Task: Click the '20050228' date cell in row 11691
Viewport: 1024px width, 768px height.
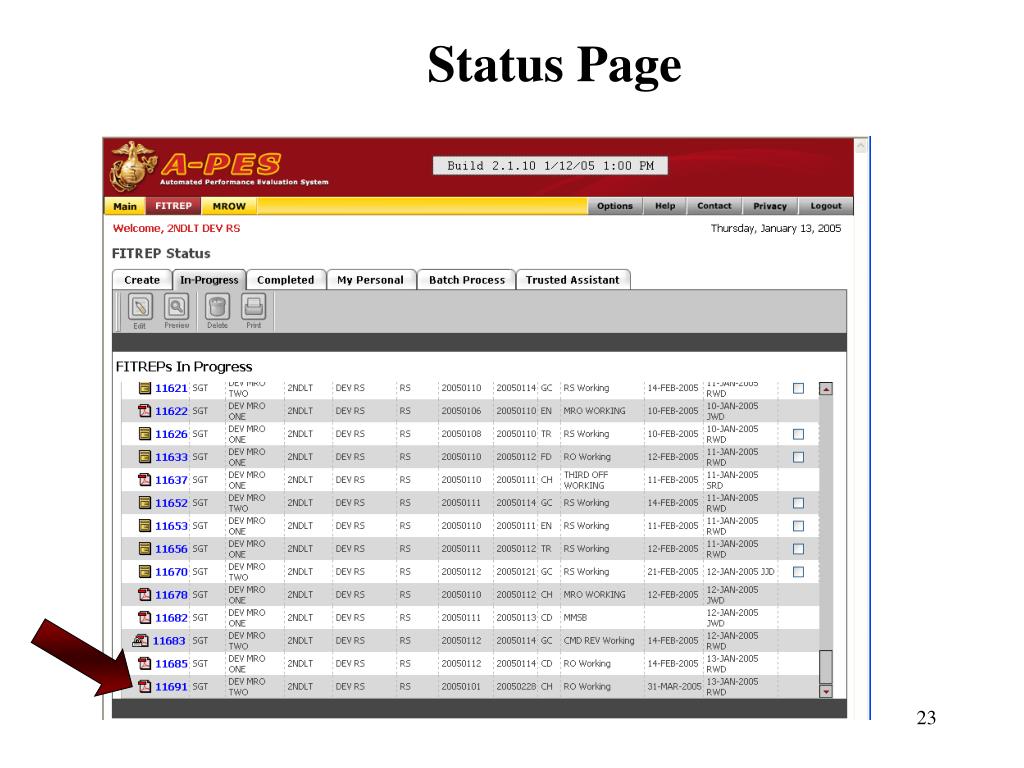Action: coord(516,686)
